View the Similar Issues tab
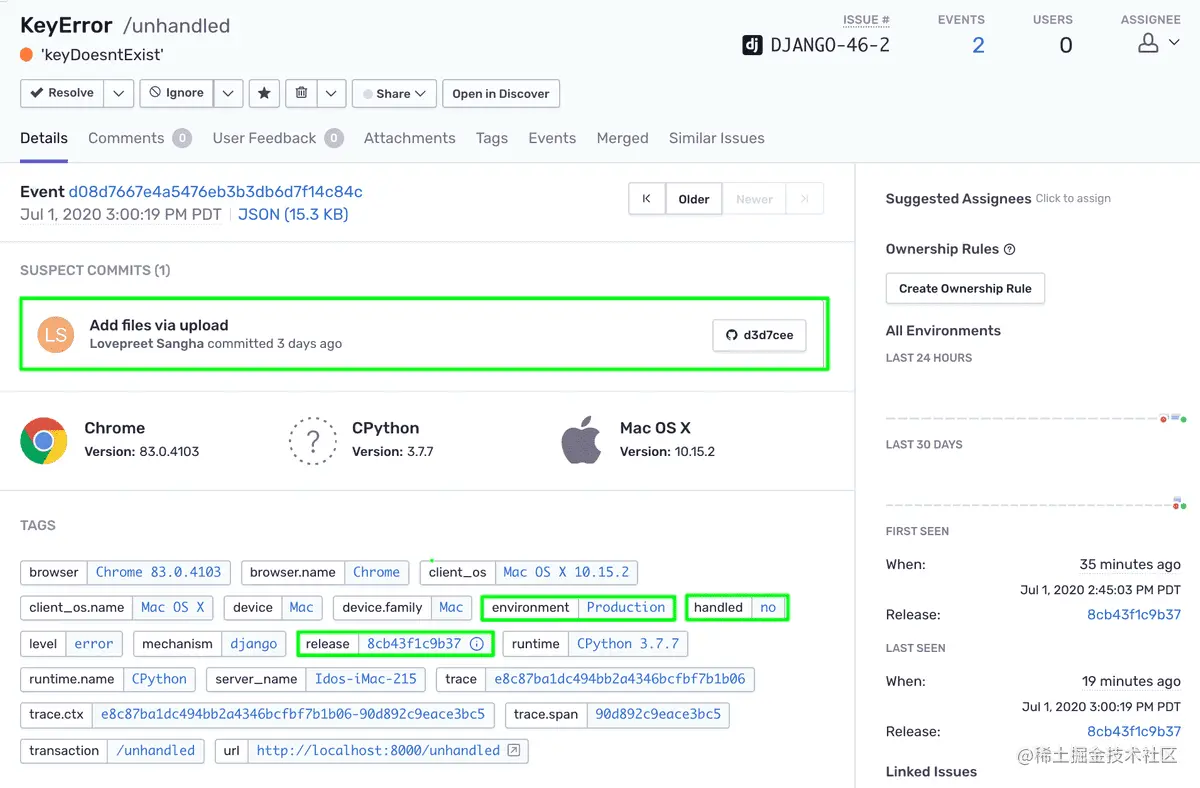This screenshot has height=788, width=1200. pos(716,138)
